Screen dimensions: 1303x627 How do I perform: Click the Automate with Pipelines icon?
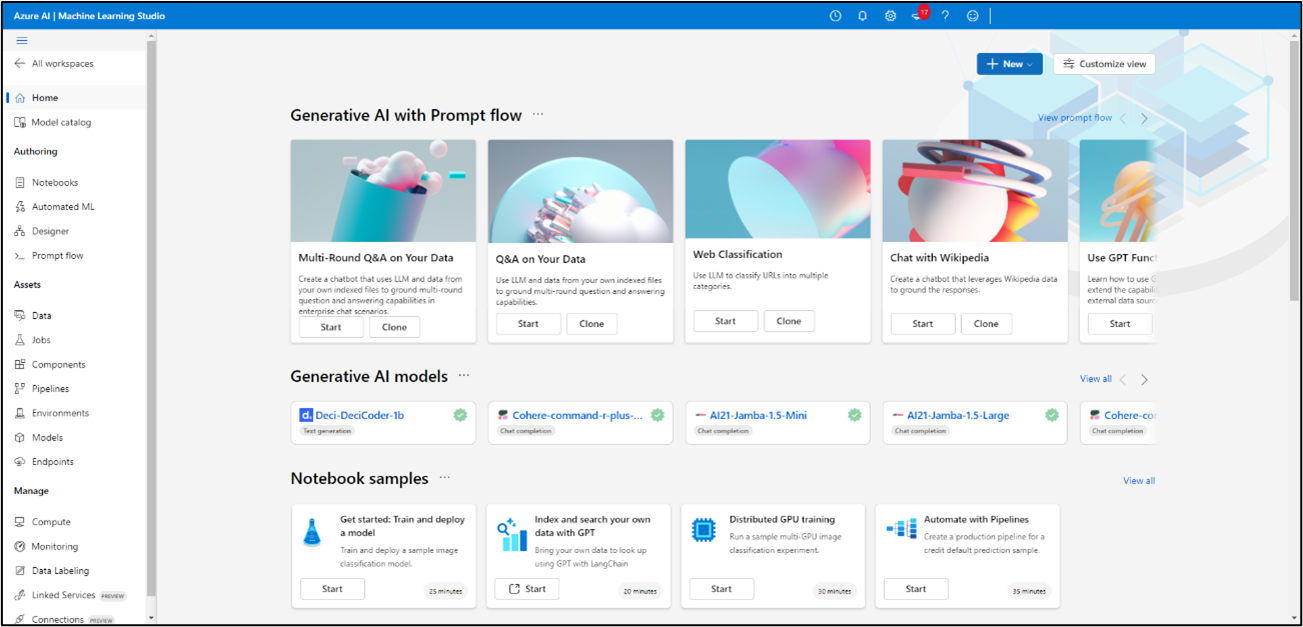click(x=902, y=529)
